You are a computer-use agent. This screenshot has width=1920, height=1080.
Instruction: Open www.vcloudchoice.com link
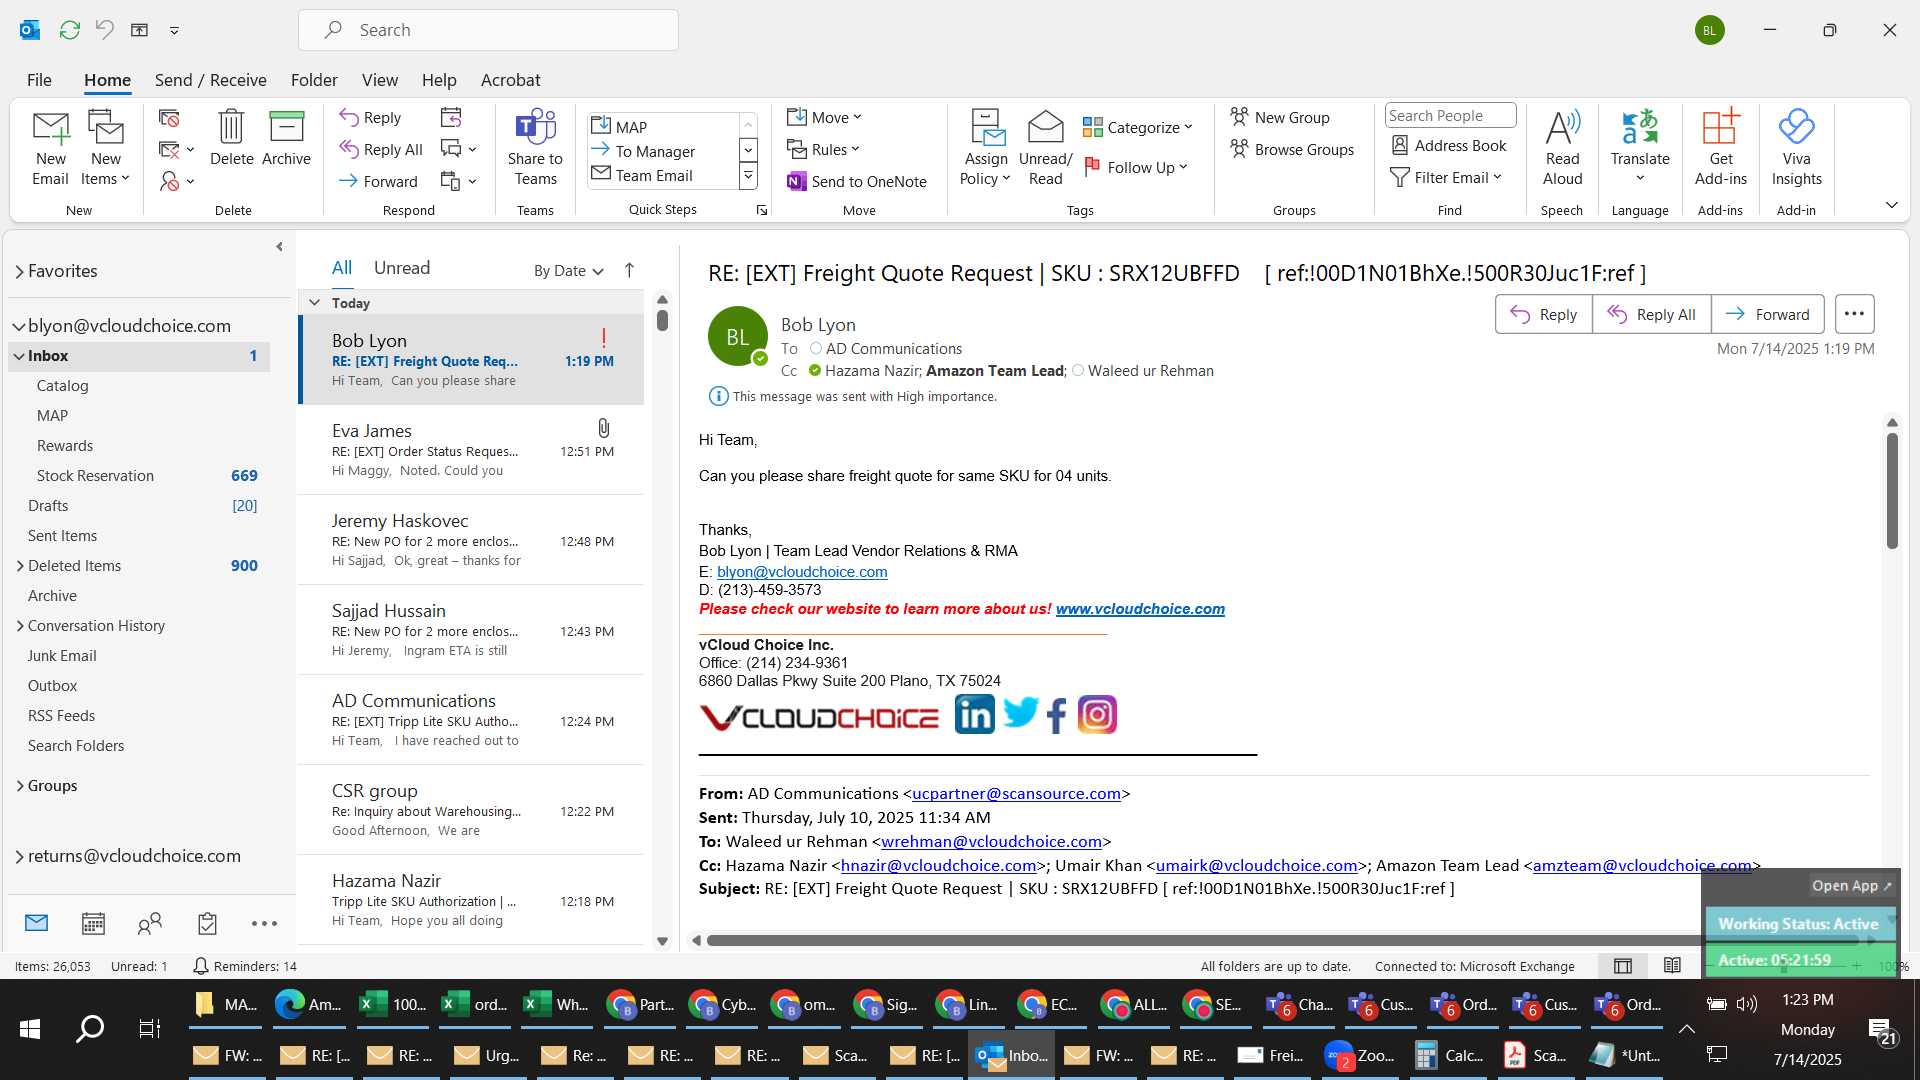1140,609
